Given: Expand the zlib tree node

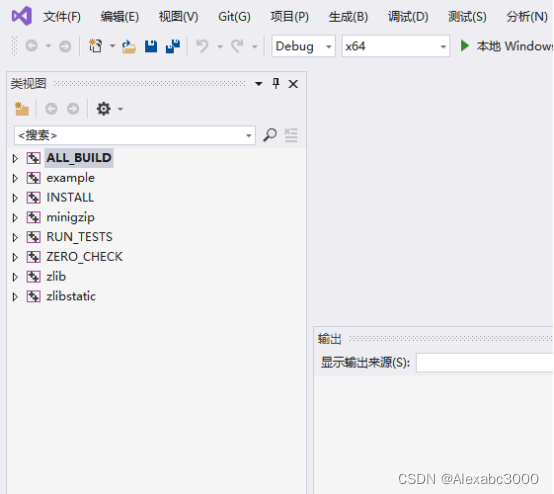Looking at the screenshot, I should pos(15,277).
